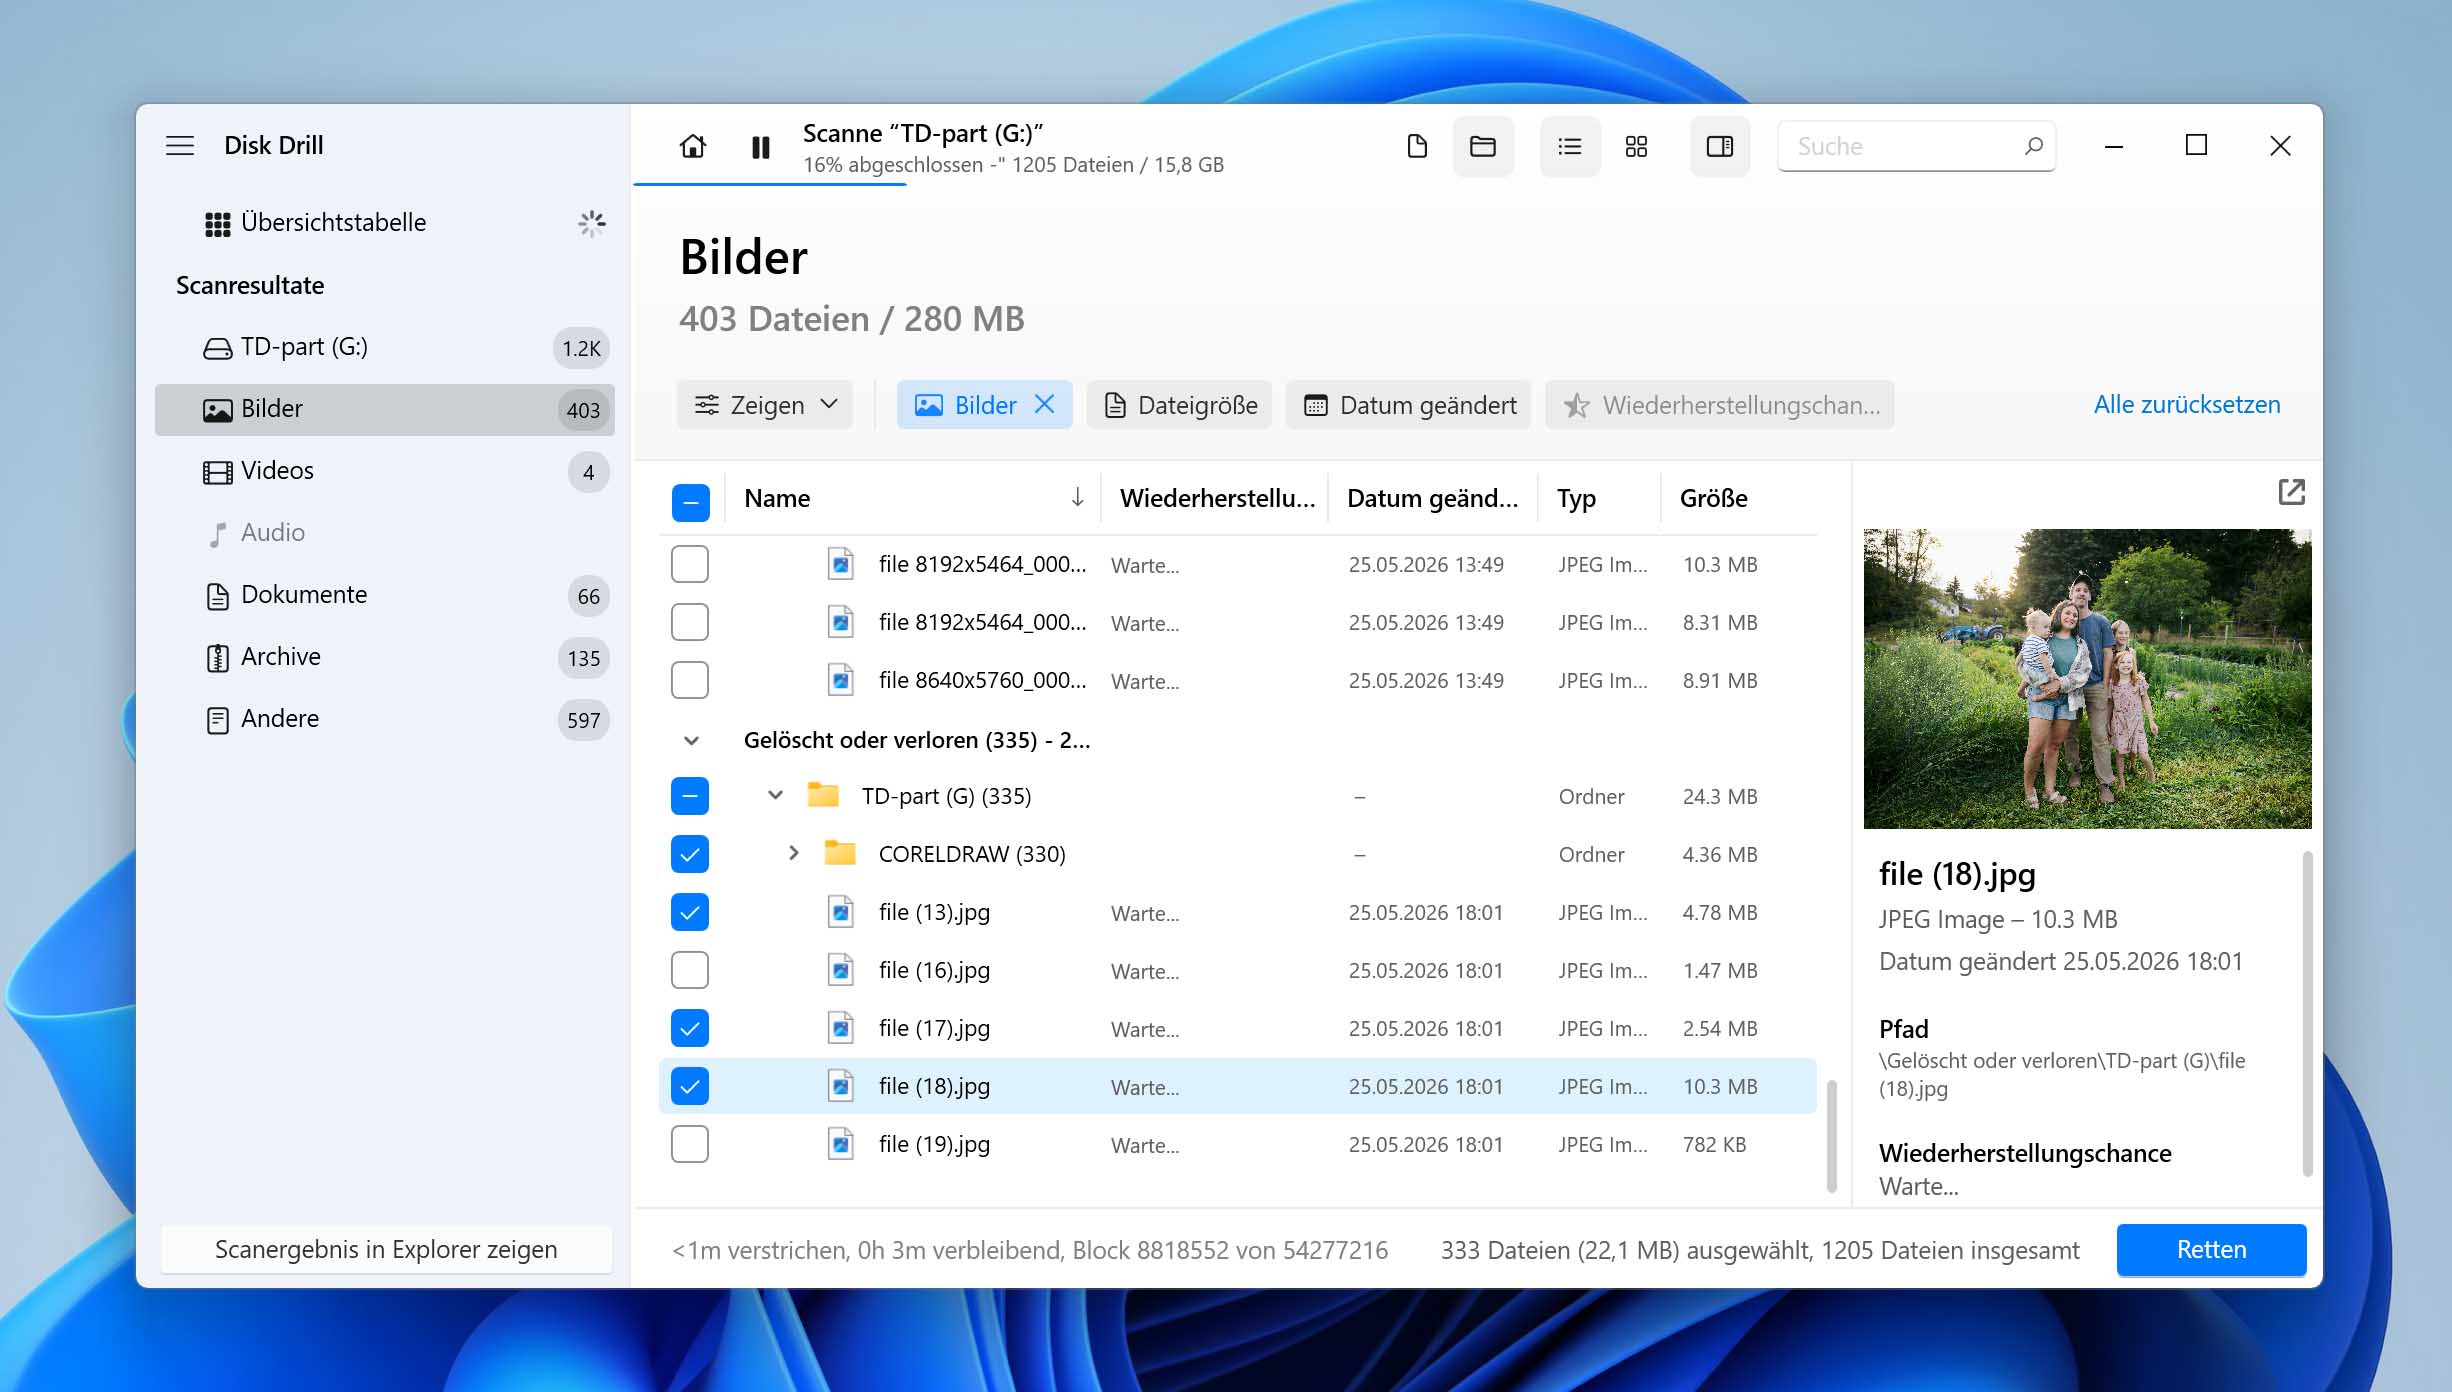This screenshot has height=1392, width=2452.
Task: Open Datum geändert filter
Action: pyautogui.click(x=1409, y=405)
